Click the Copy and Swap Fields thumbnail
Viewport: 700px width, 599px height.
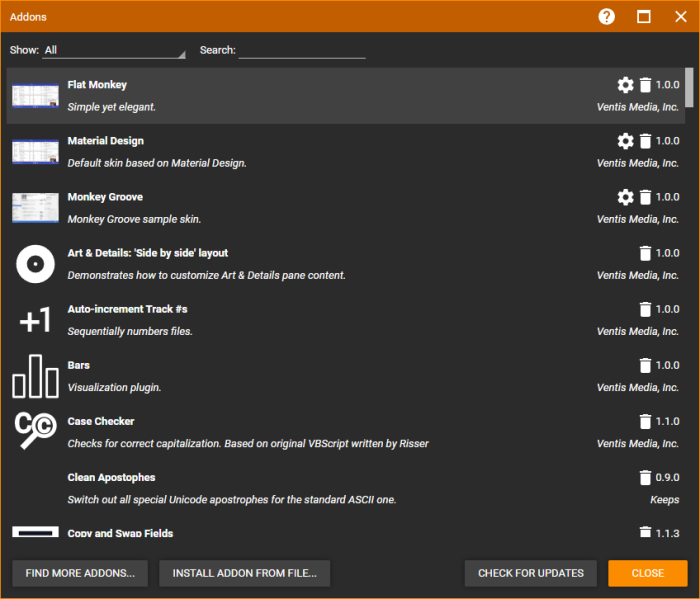tap(35, 532)
